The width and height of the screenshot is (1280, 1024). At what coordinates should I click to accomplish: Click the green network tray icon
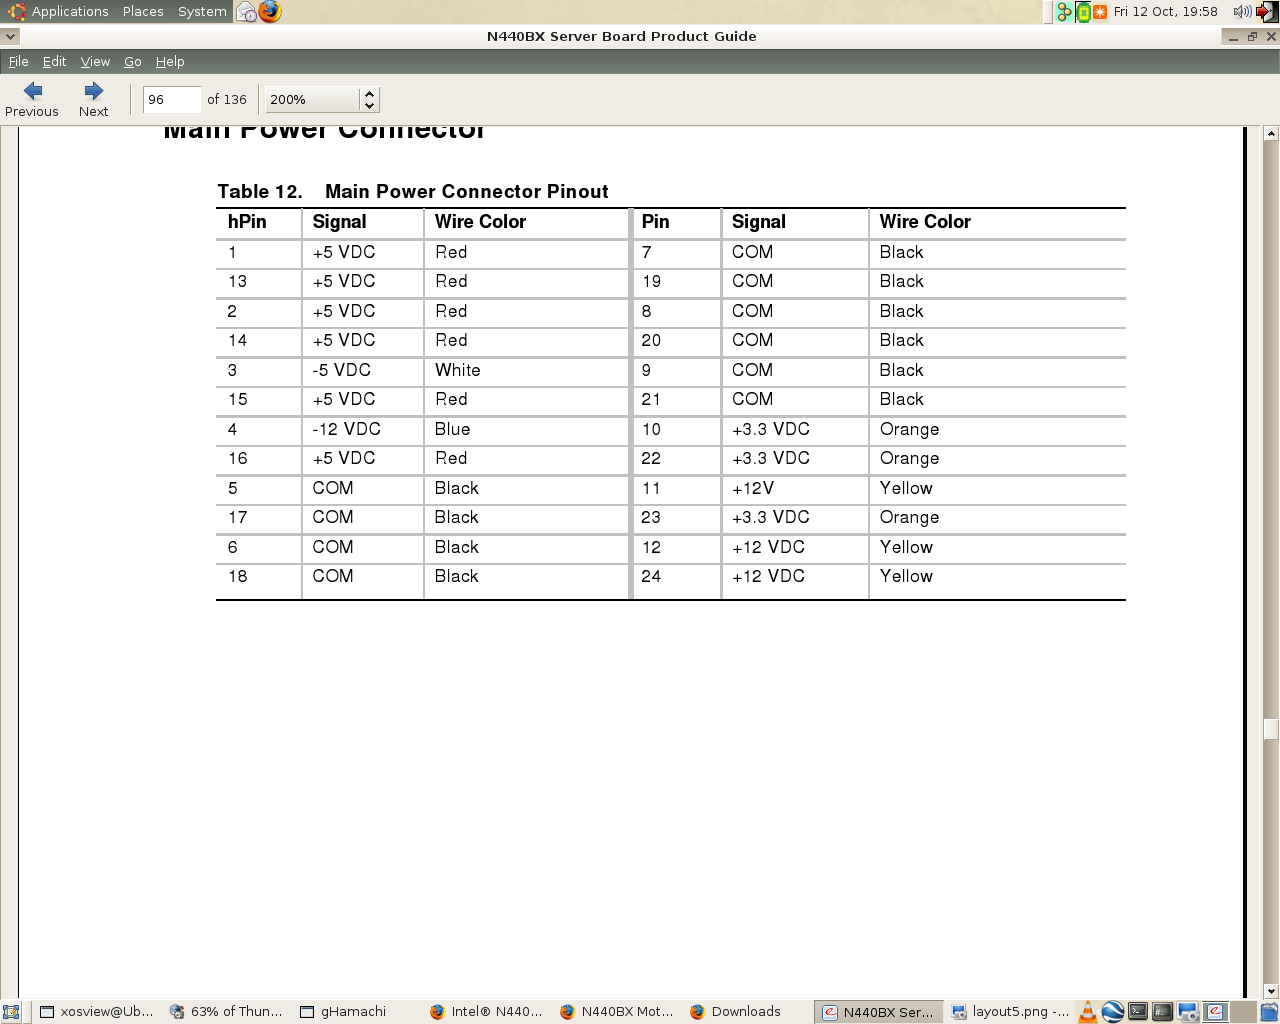tap(1064, 12)
